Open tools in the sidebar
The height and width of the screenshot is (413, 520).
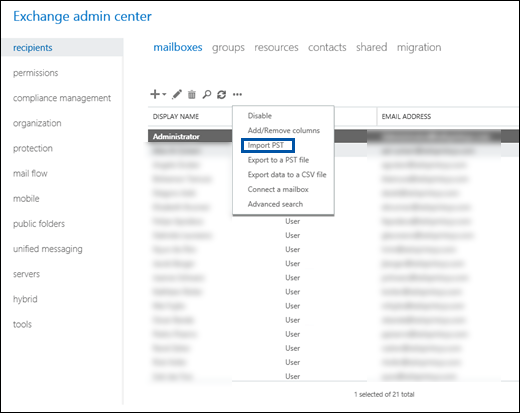click(22, 324)
